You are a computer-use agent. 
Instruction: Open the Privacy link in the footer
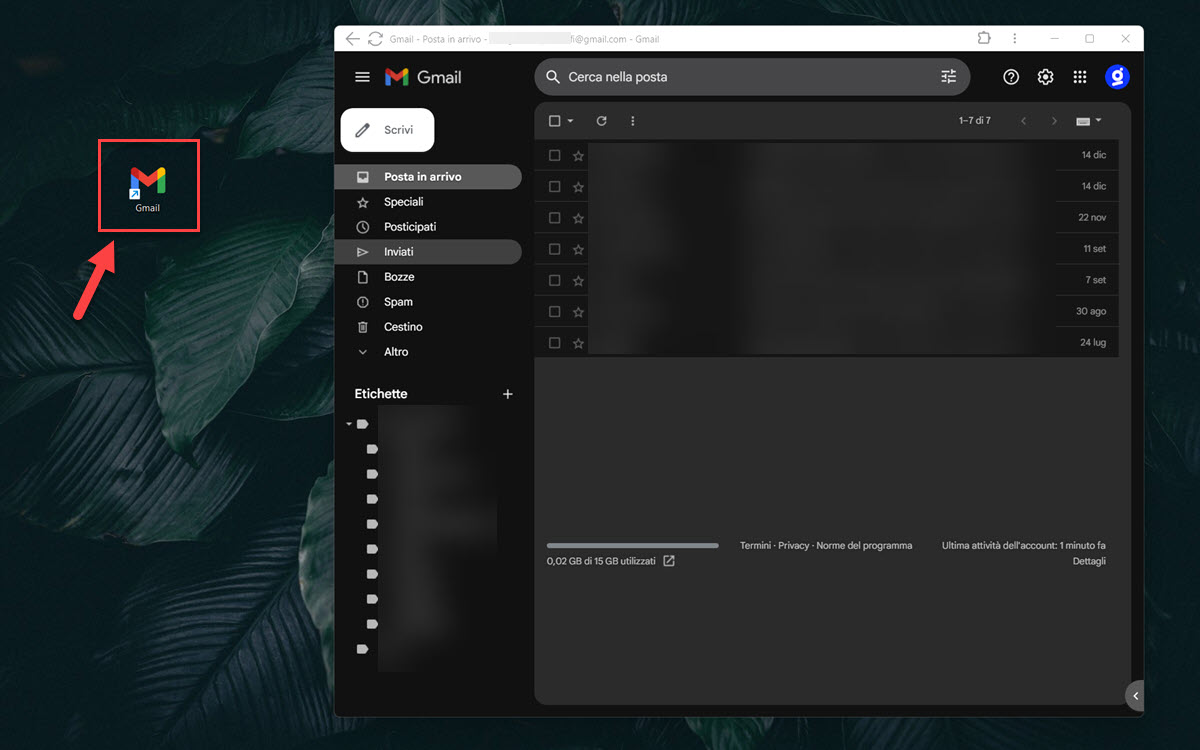(793, 545)
